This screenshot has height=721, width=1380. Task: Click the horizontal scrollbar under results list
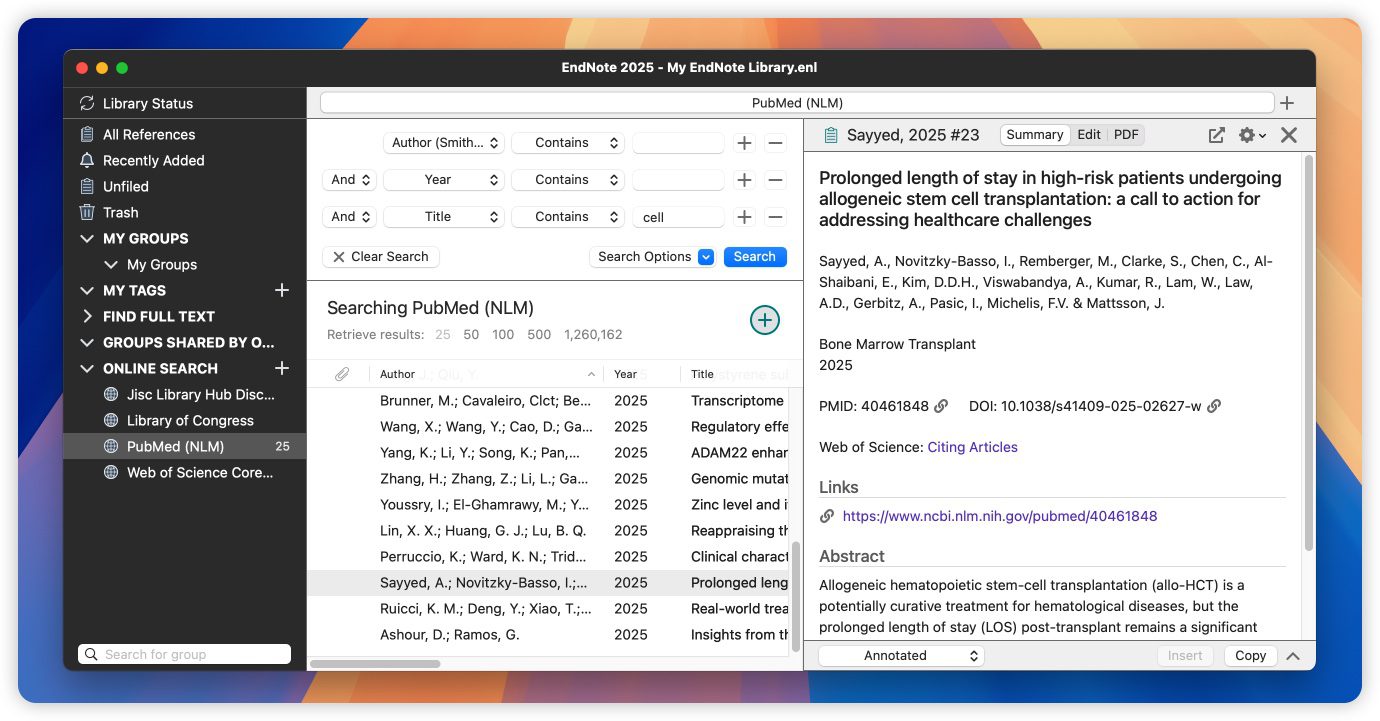tap(375, 664)
